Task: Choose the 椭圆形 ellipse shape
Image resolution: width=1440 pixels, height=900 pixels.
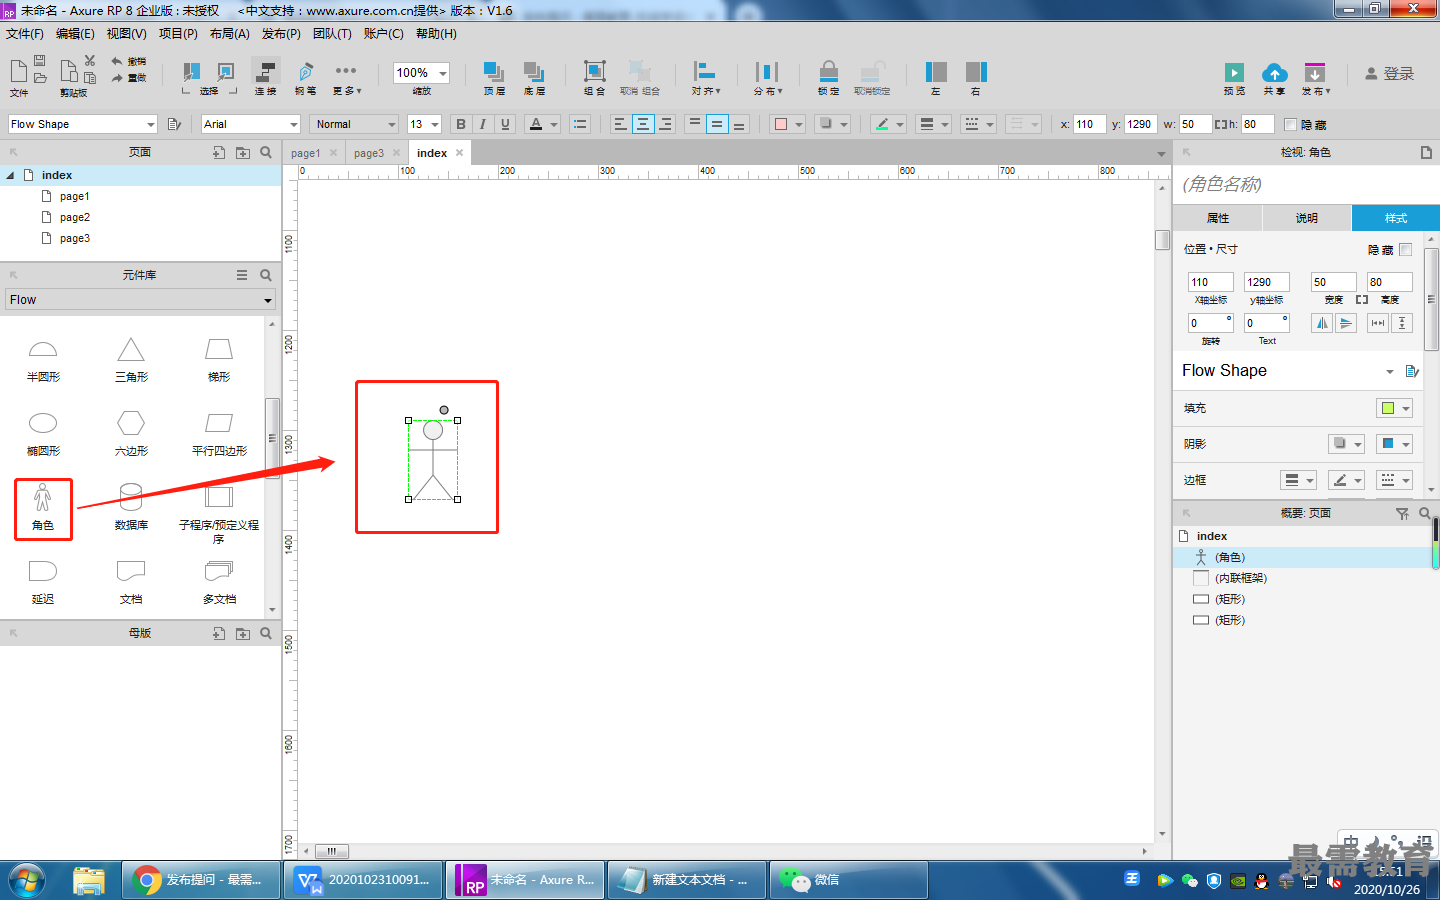Action: coord(43,434)
